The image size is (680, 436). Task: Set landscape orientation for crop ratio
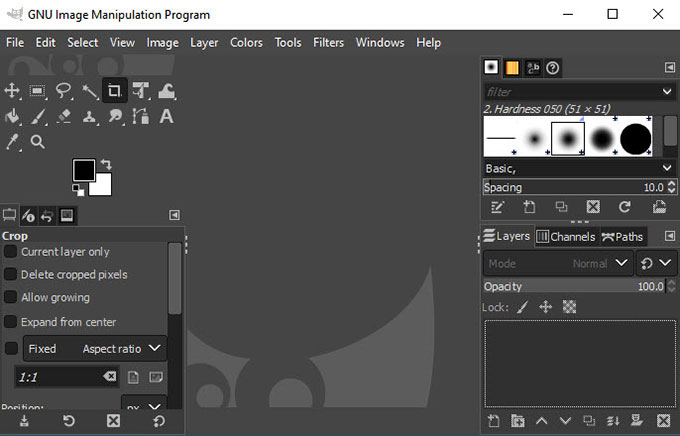pos(156,377)
